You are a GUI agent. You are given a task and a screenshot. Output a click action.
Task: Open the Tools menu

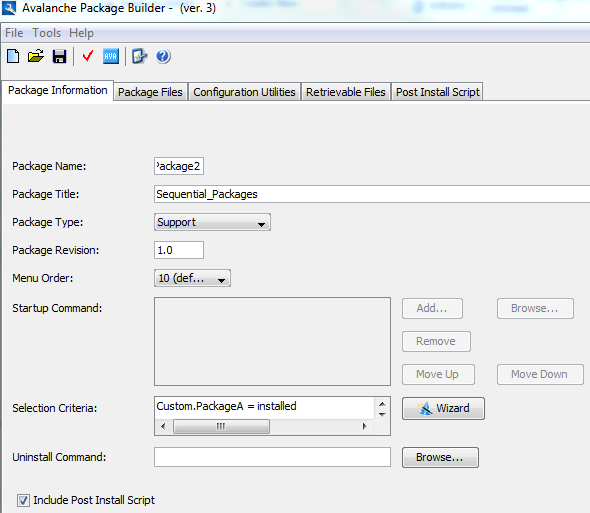[x=46, y=33]
